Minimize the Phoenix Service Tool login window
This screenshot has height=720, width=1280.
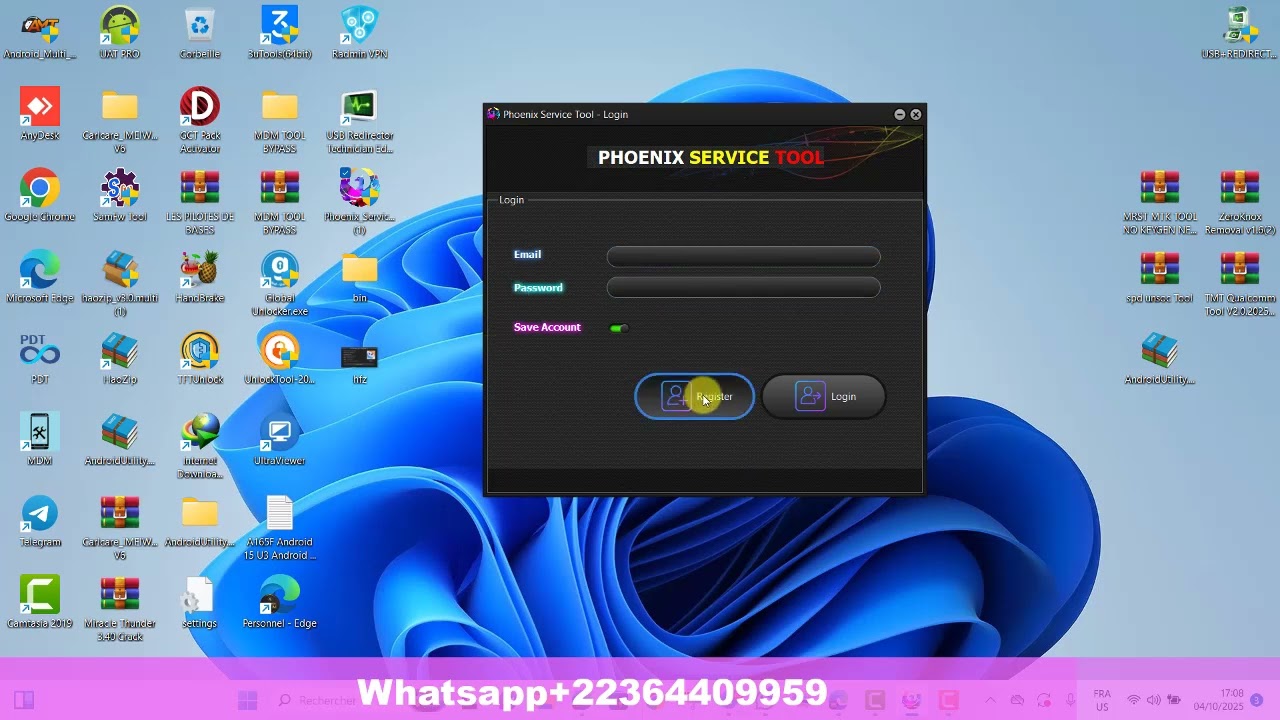[899, 115]
